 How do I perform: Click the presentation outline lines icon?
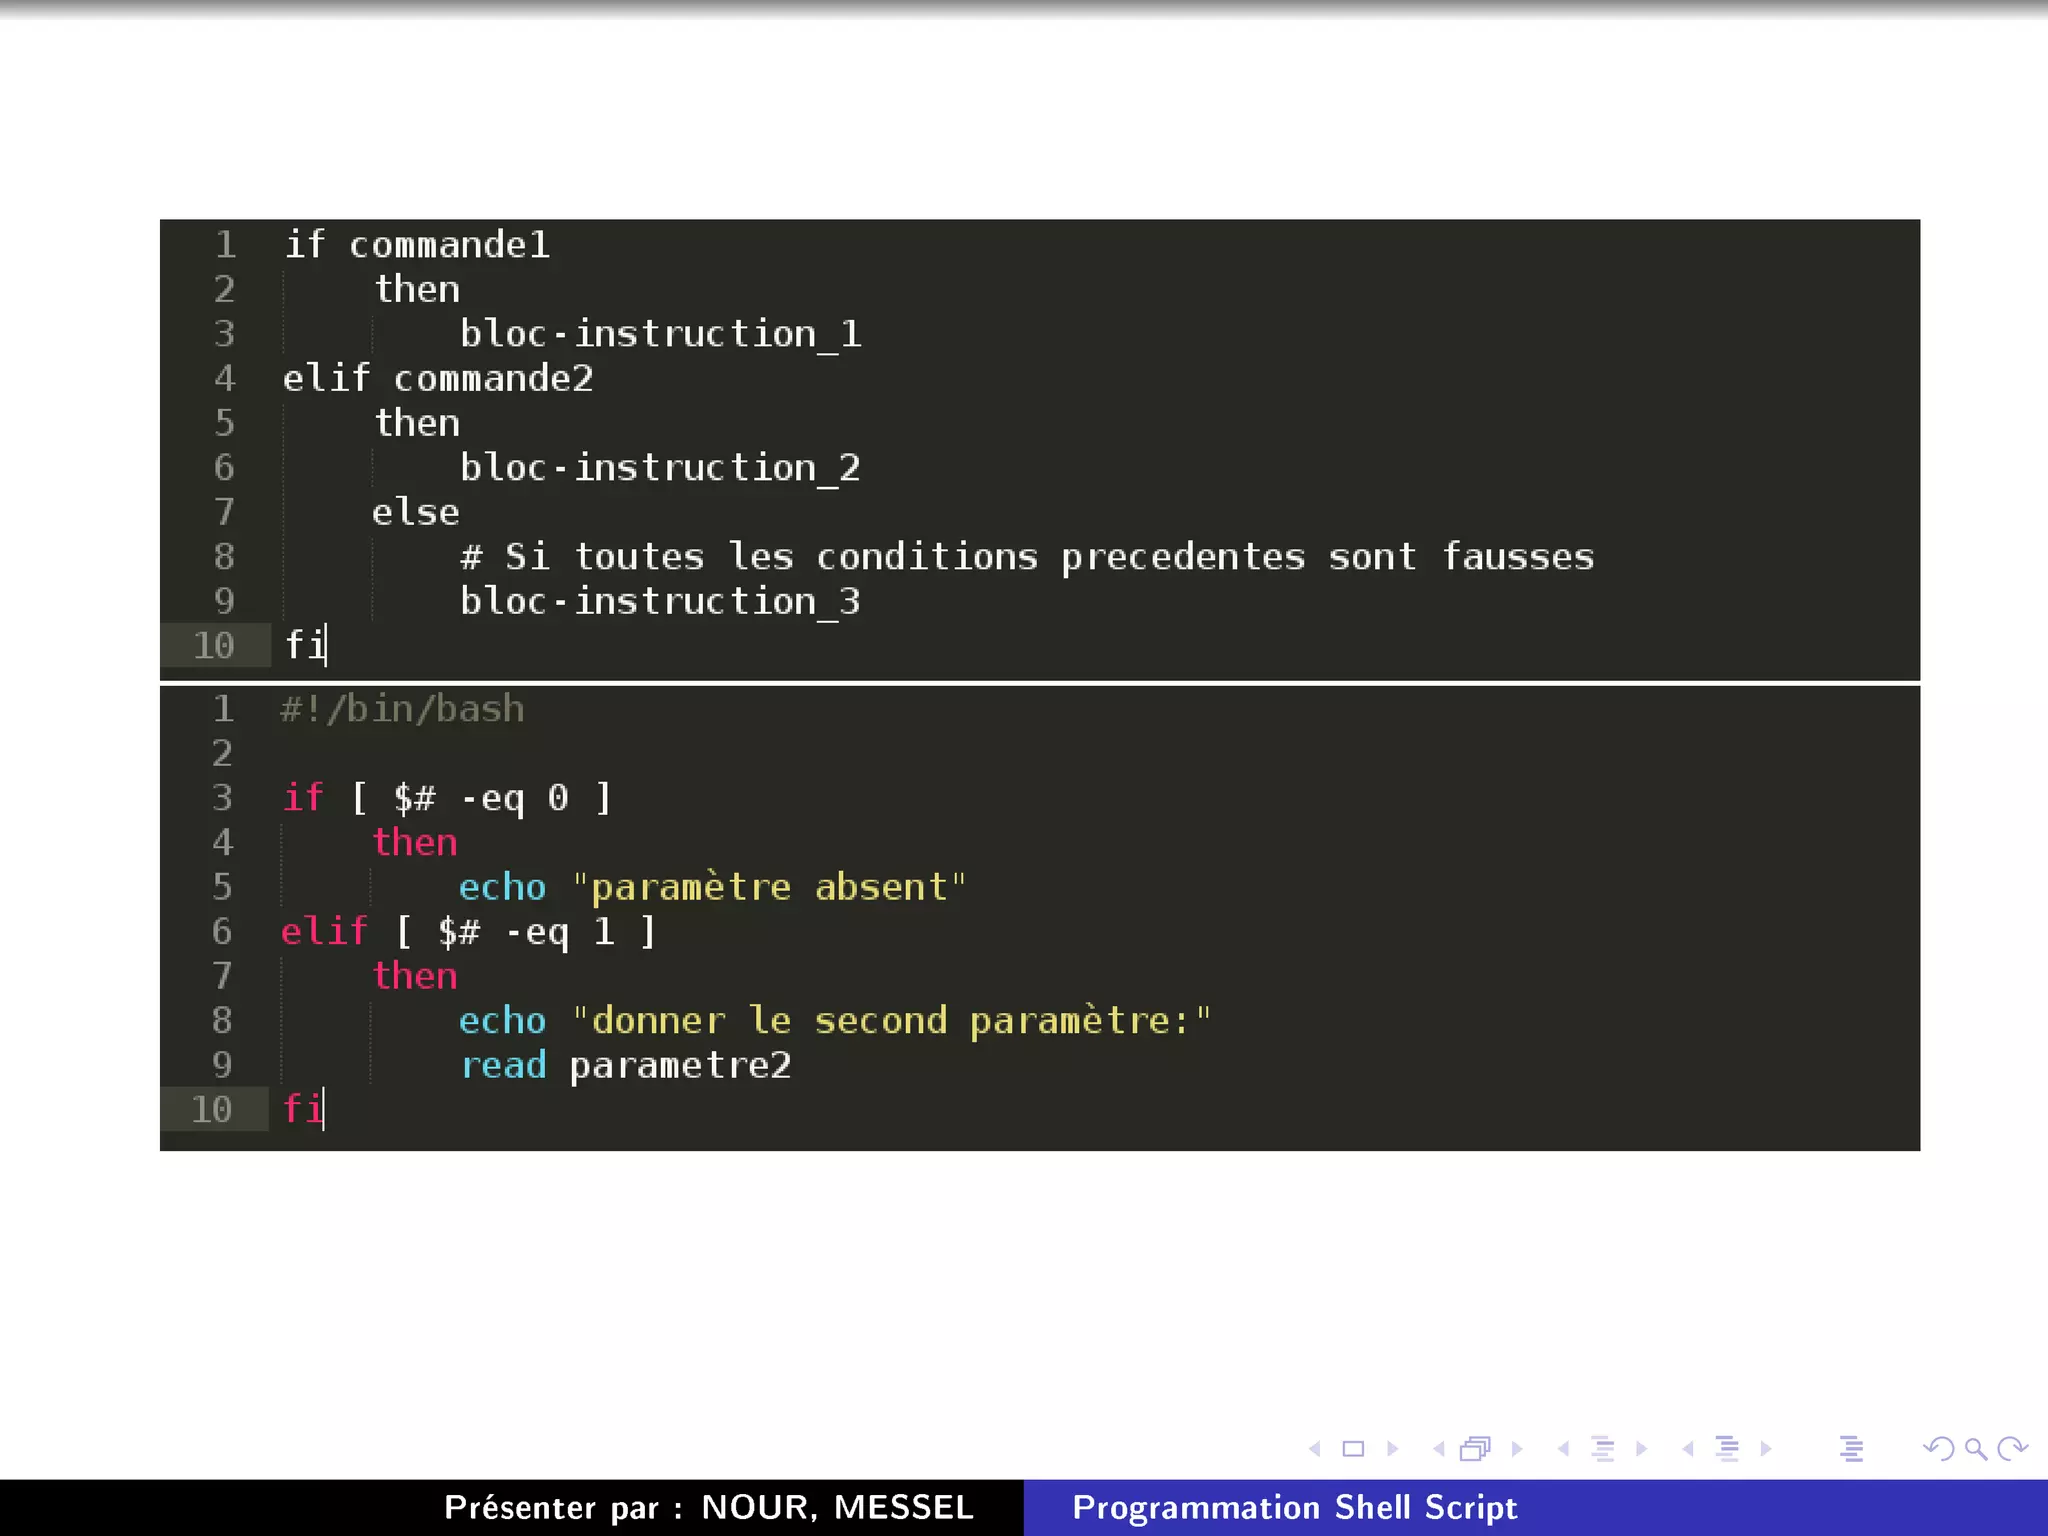(1851, 1449)
